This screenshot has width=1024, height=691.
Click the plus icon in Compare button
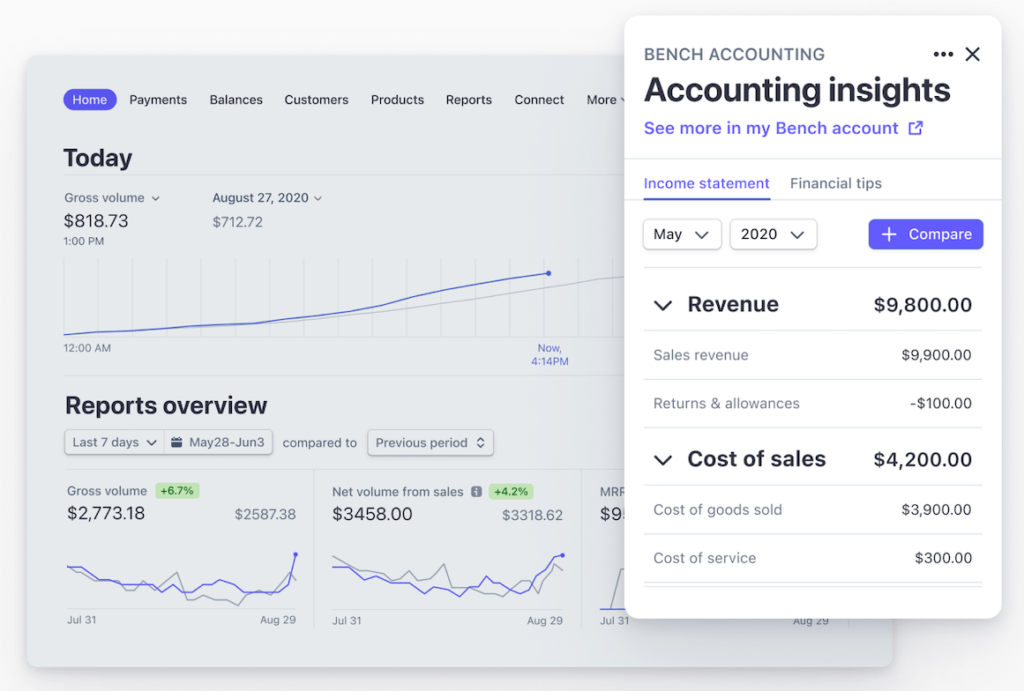pos(889,234)
